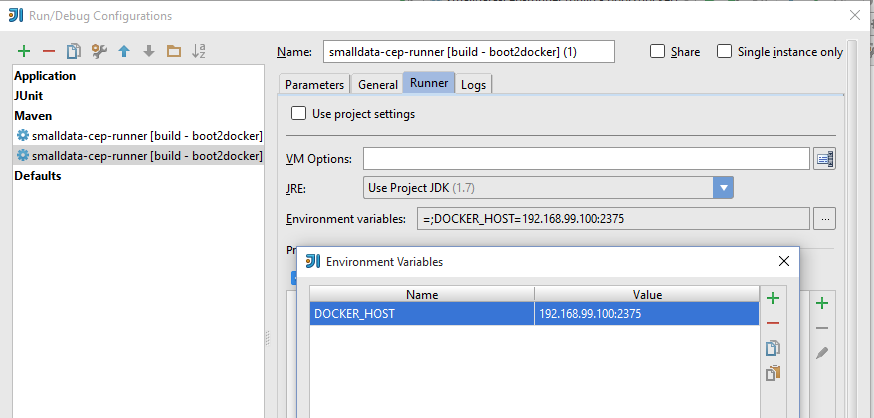Add a new run configuration
Viewport: 874px width, 418px height.
click(24, 51)
